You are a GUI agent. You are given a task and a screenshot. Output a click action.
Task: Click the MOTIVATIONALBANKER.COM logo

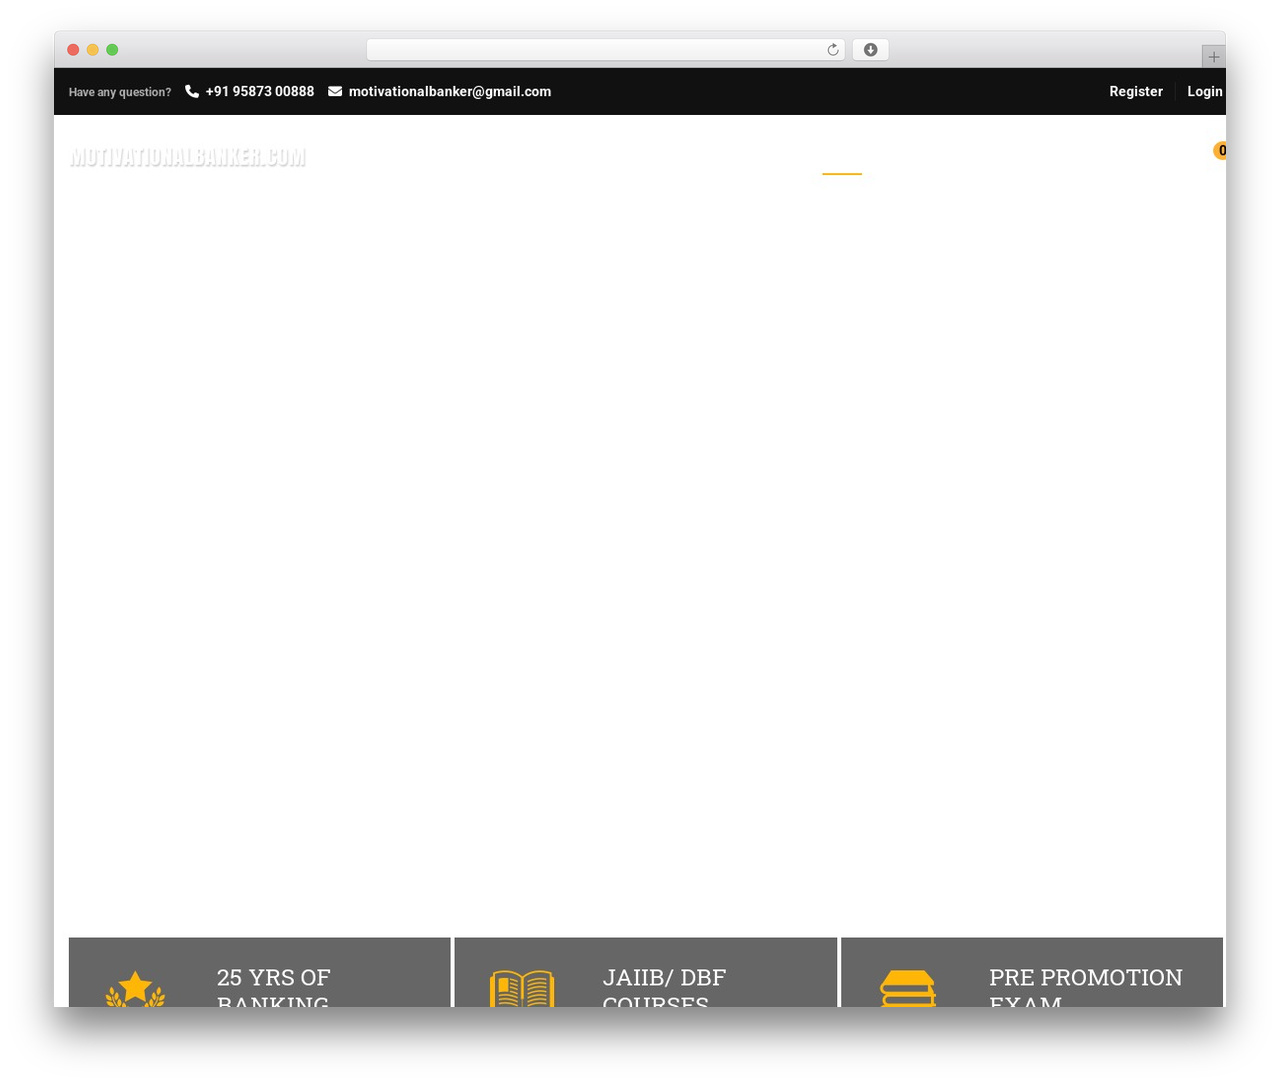[x=188, y=157]
